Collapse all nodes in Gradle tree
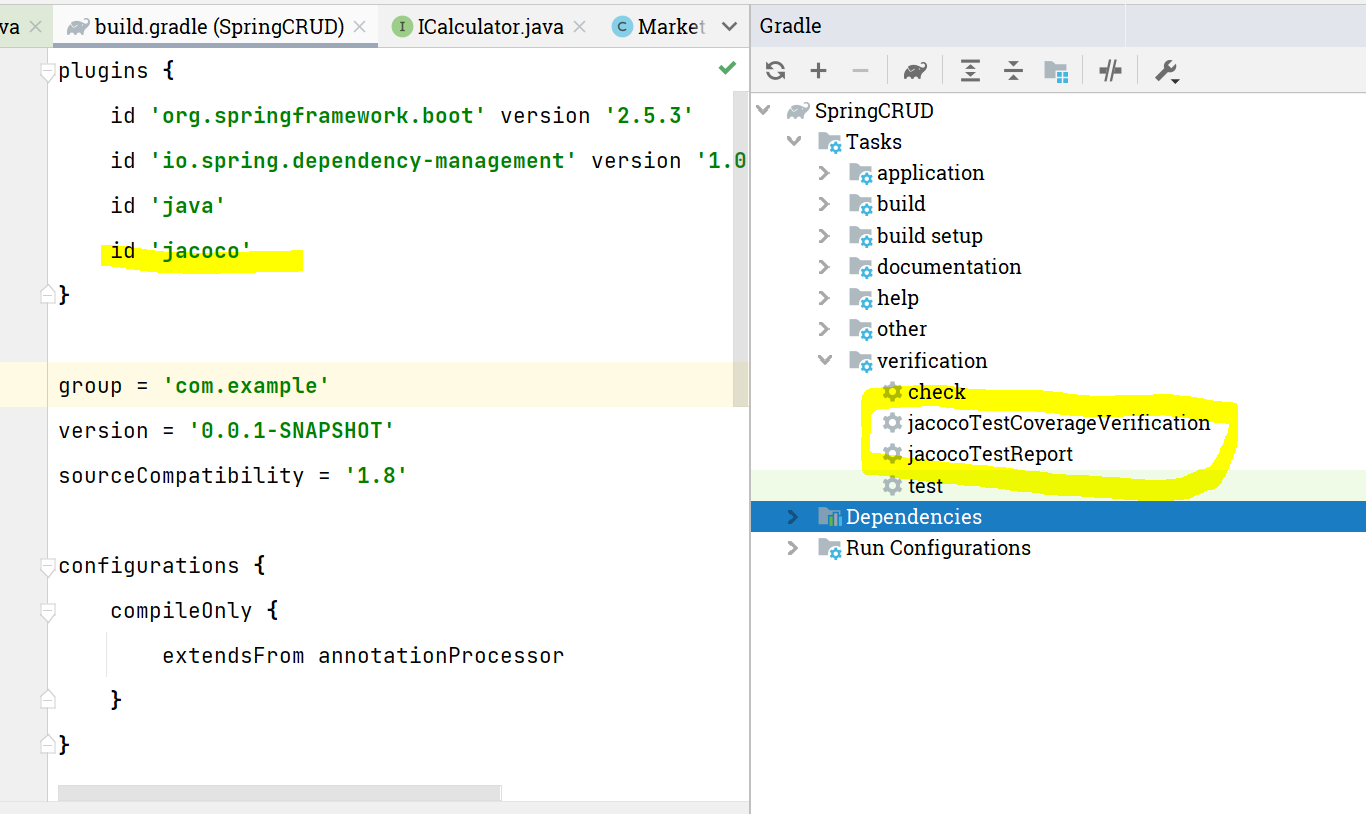 coord(1013,70)
